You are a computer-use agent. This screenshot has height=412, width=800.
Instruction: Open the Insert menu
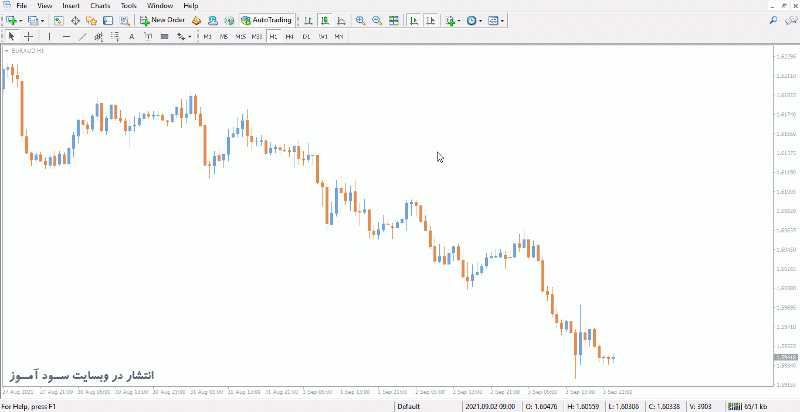tap(71, 6)
